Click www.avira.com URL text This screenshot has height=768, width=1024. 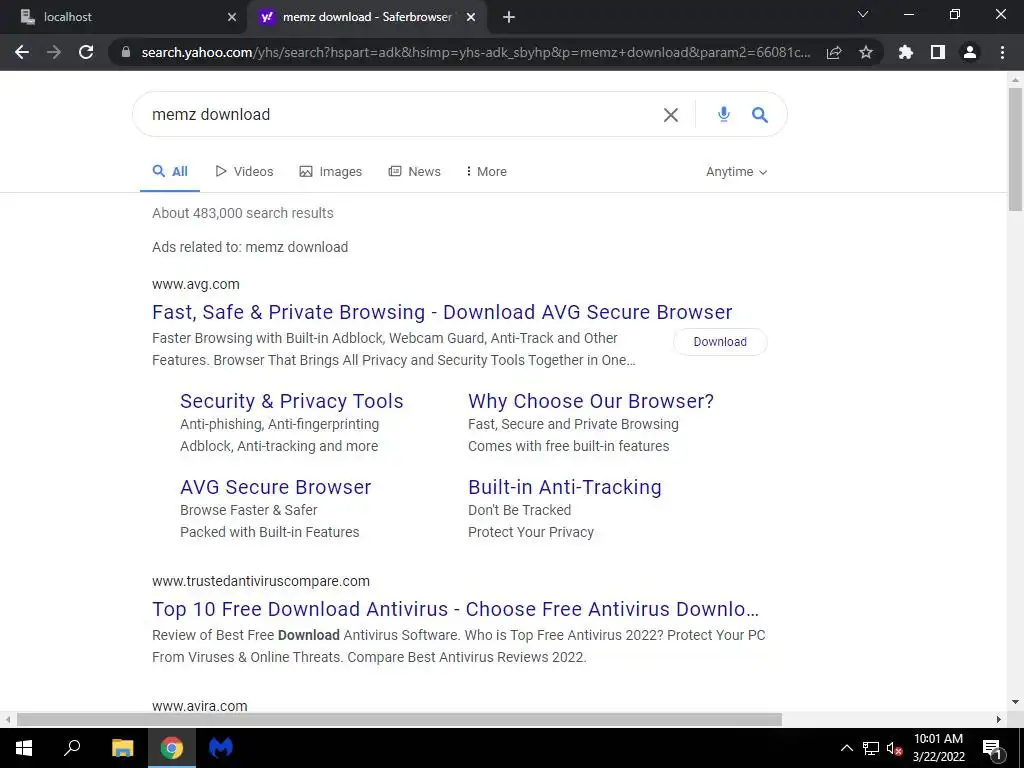(x=200, y=706)
